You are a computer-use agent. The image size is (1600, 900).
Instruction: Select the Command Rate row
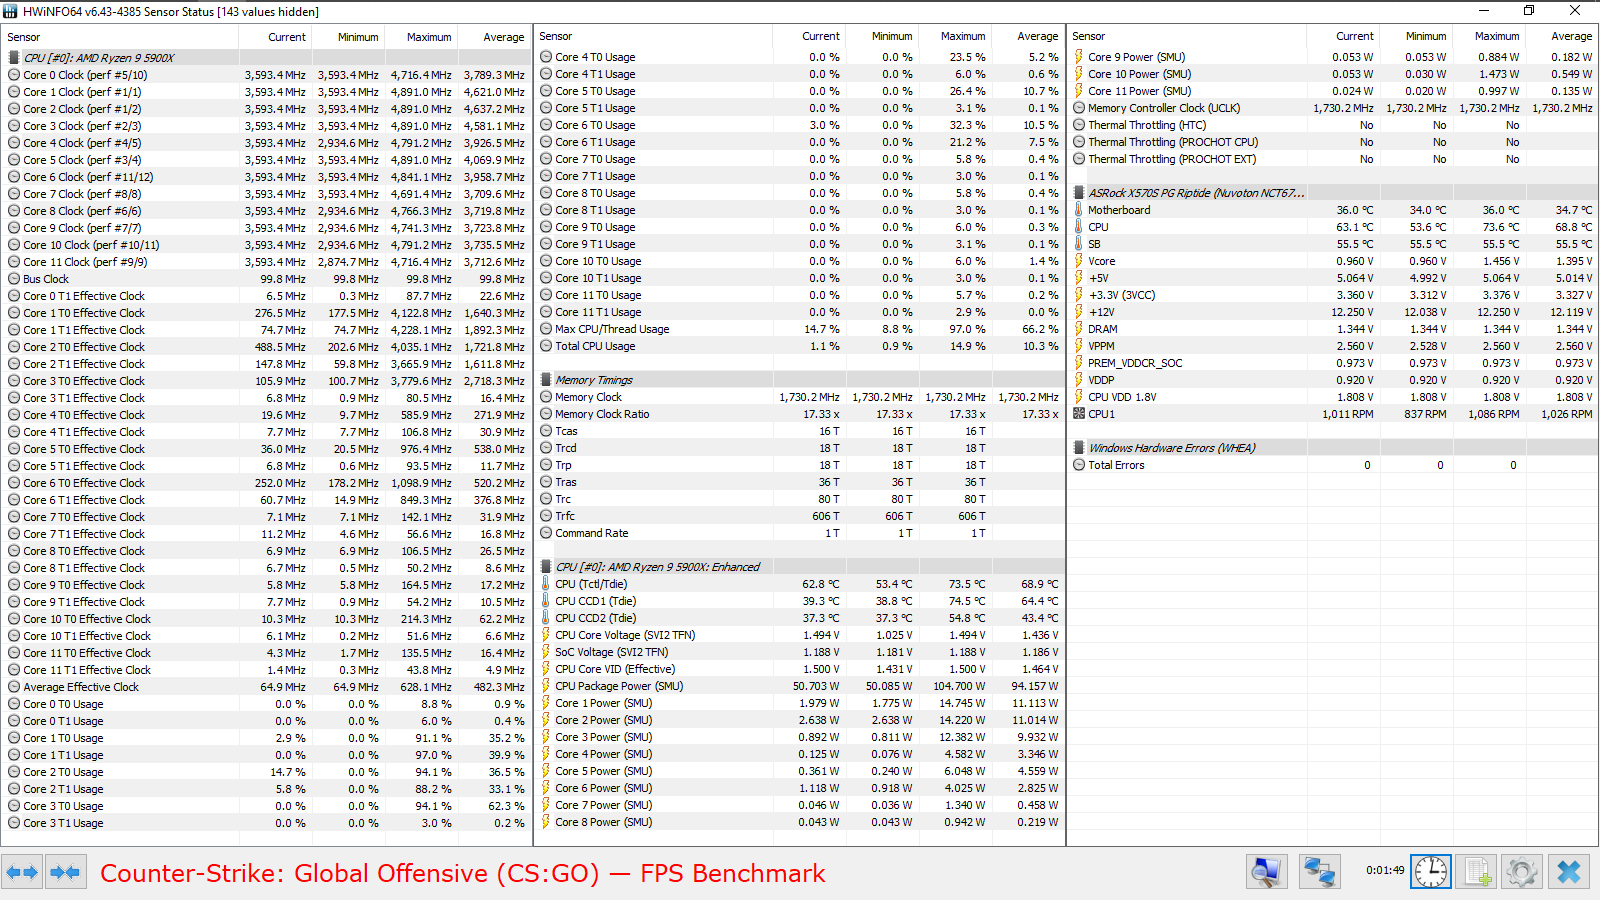click(x=799, y=533)
